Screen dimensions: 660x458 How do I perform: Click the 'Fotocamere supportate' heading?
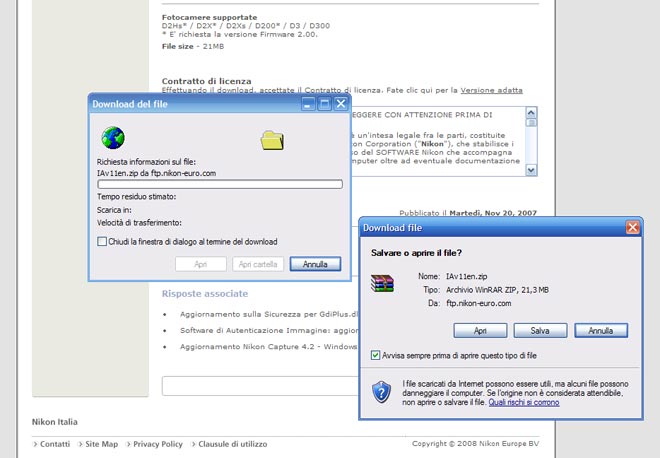click(x=209, y=17)
